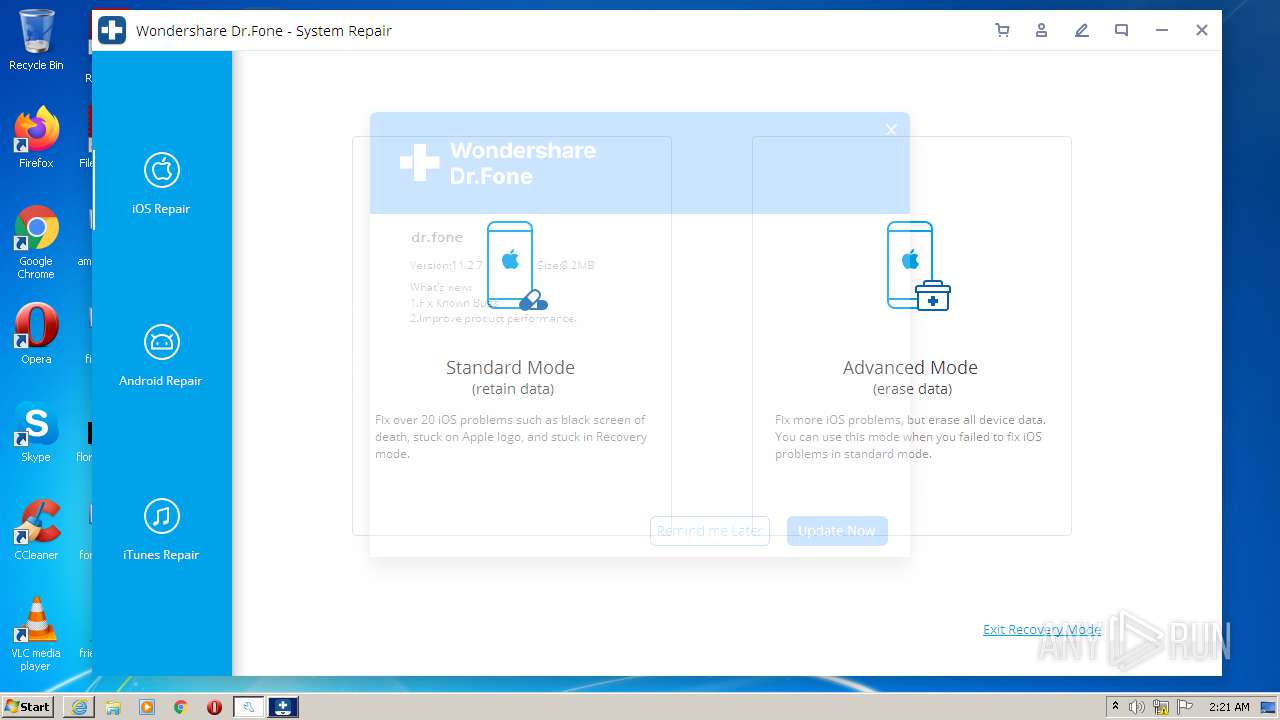Open File Explorer folder in taskbar
This screenshot has width=1280, height=720.
pos(113,707)
